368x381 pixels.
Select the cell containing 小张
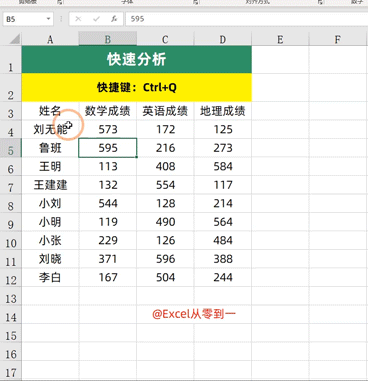click(x=50, y=240)
